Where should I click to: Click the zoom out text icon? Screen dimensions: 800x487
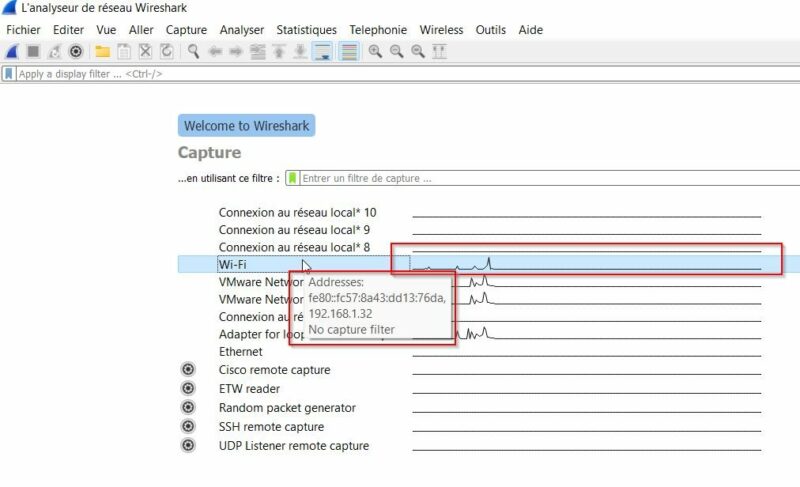click(x=396, y=52)
